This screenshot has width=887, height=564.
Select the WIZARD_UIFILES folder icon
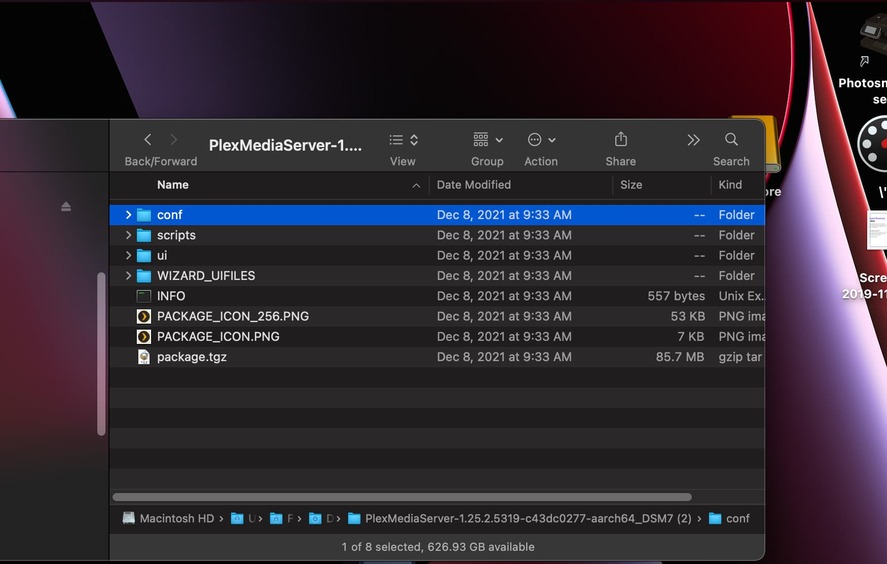pos(144,276)
